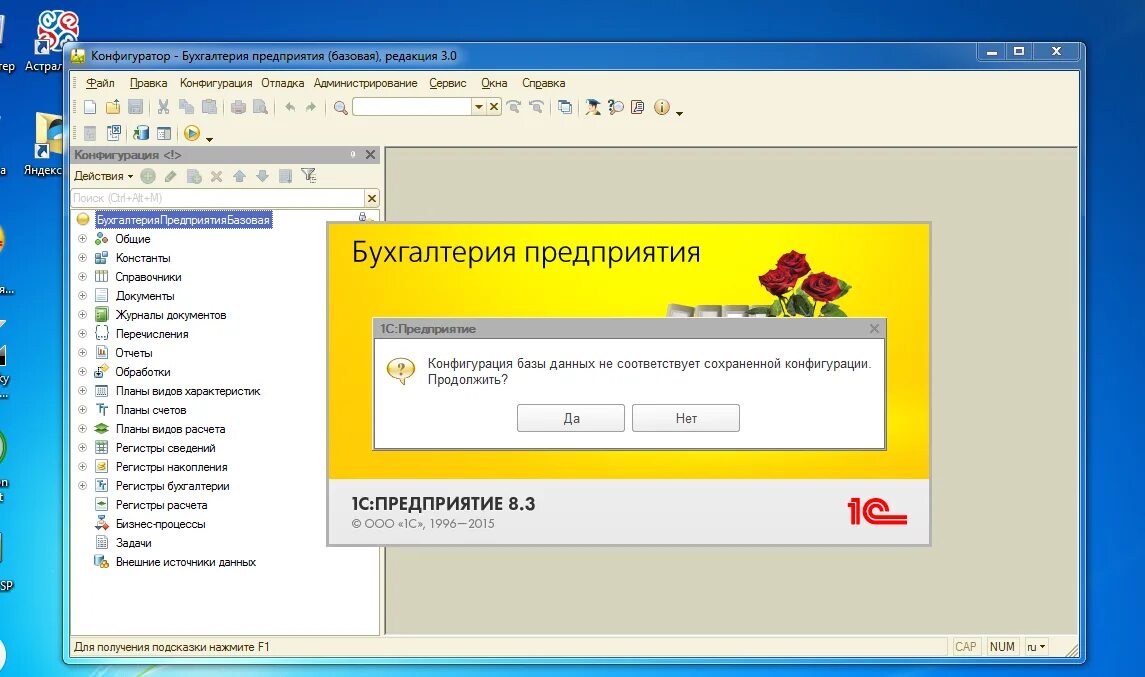Open the search field dropdown arrow
The height and width of the screenshot is (677, 1145).
478,107
